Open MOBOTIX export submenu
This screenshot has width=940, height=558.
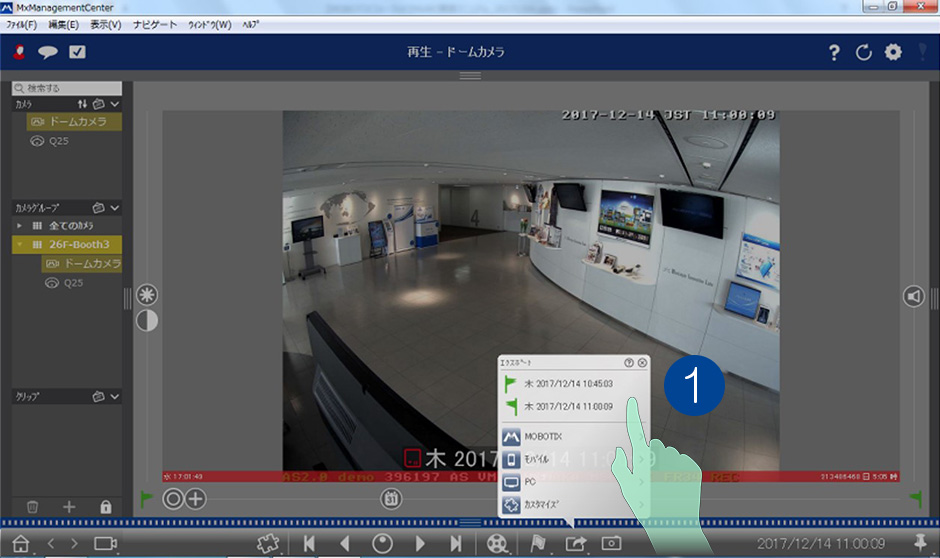point(574,436)
